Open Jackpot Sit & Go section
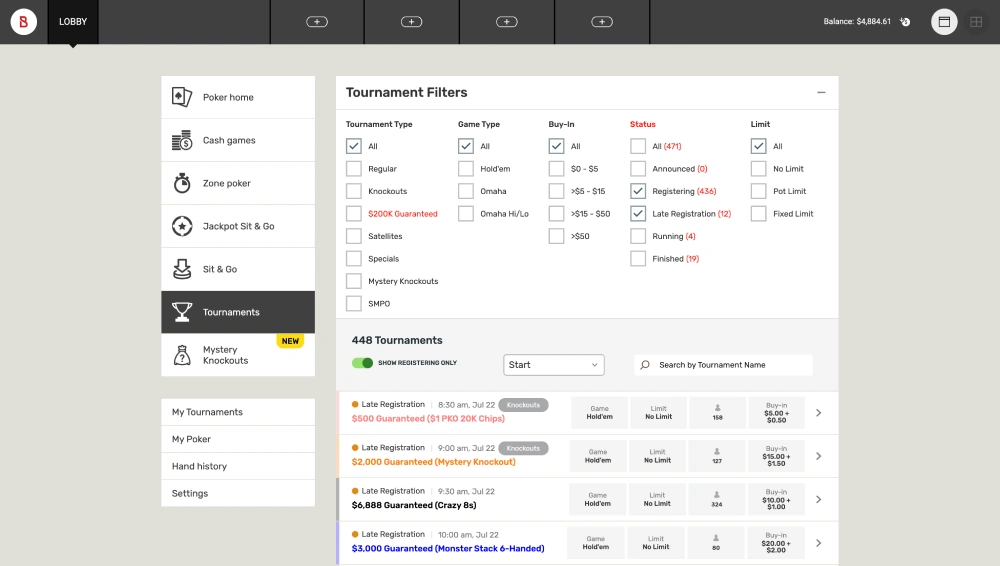The image size is (1000, 566). coord(238,226)
